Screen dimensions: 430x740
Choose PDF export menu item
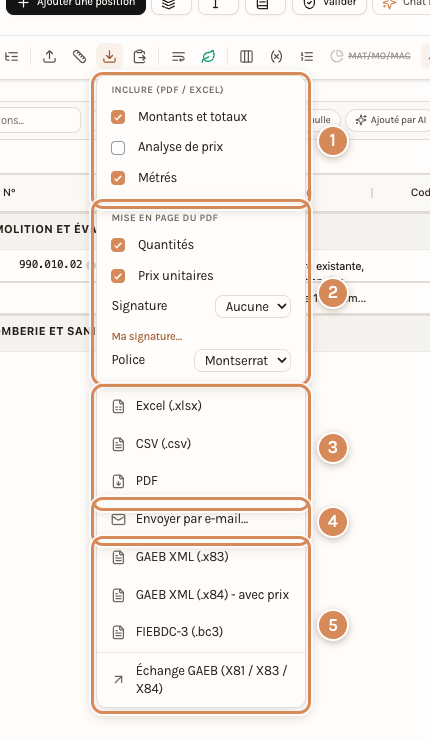pos(201,481)
